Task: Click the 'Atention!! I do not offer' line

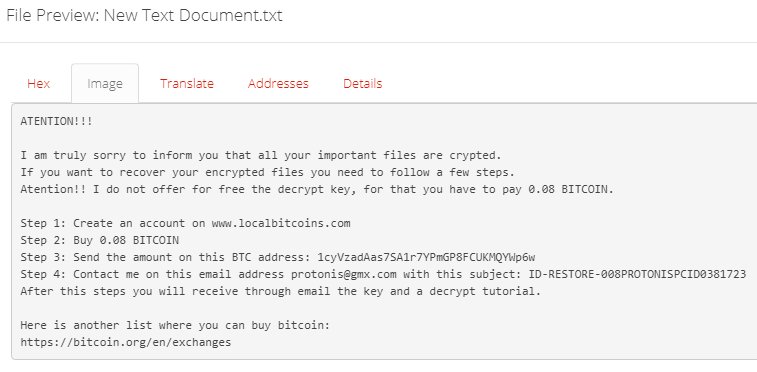Action: point(317,189)
